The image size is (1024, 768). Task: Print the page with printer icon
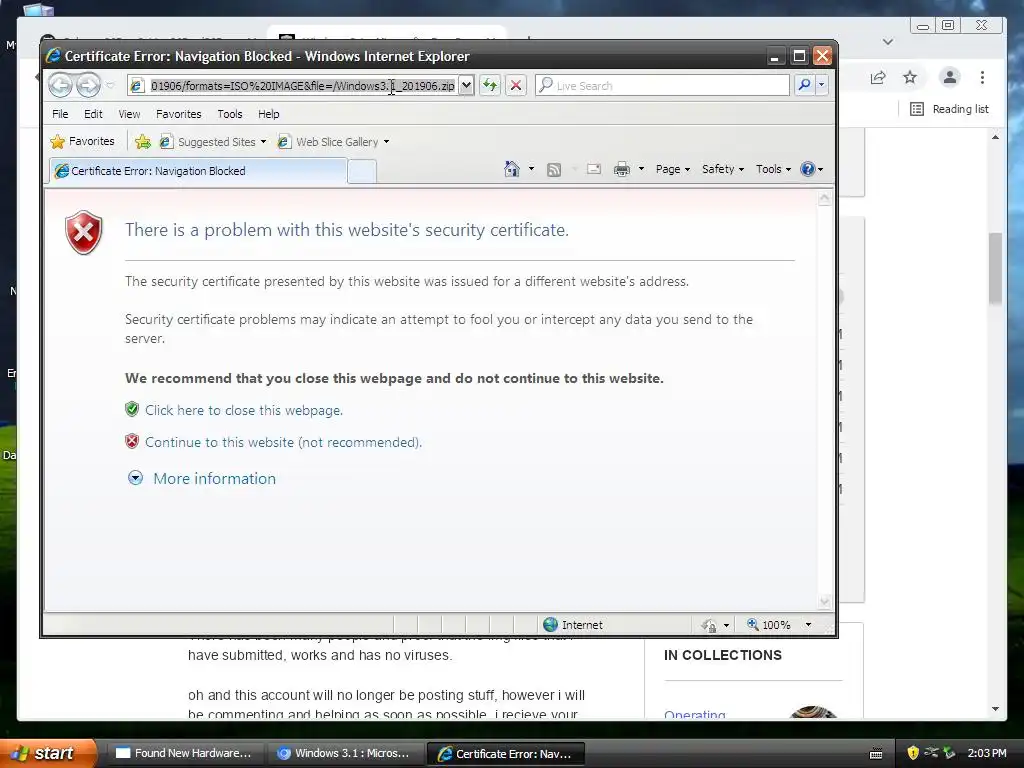[622, 169]
